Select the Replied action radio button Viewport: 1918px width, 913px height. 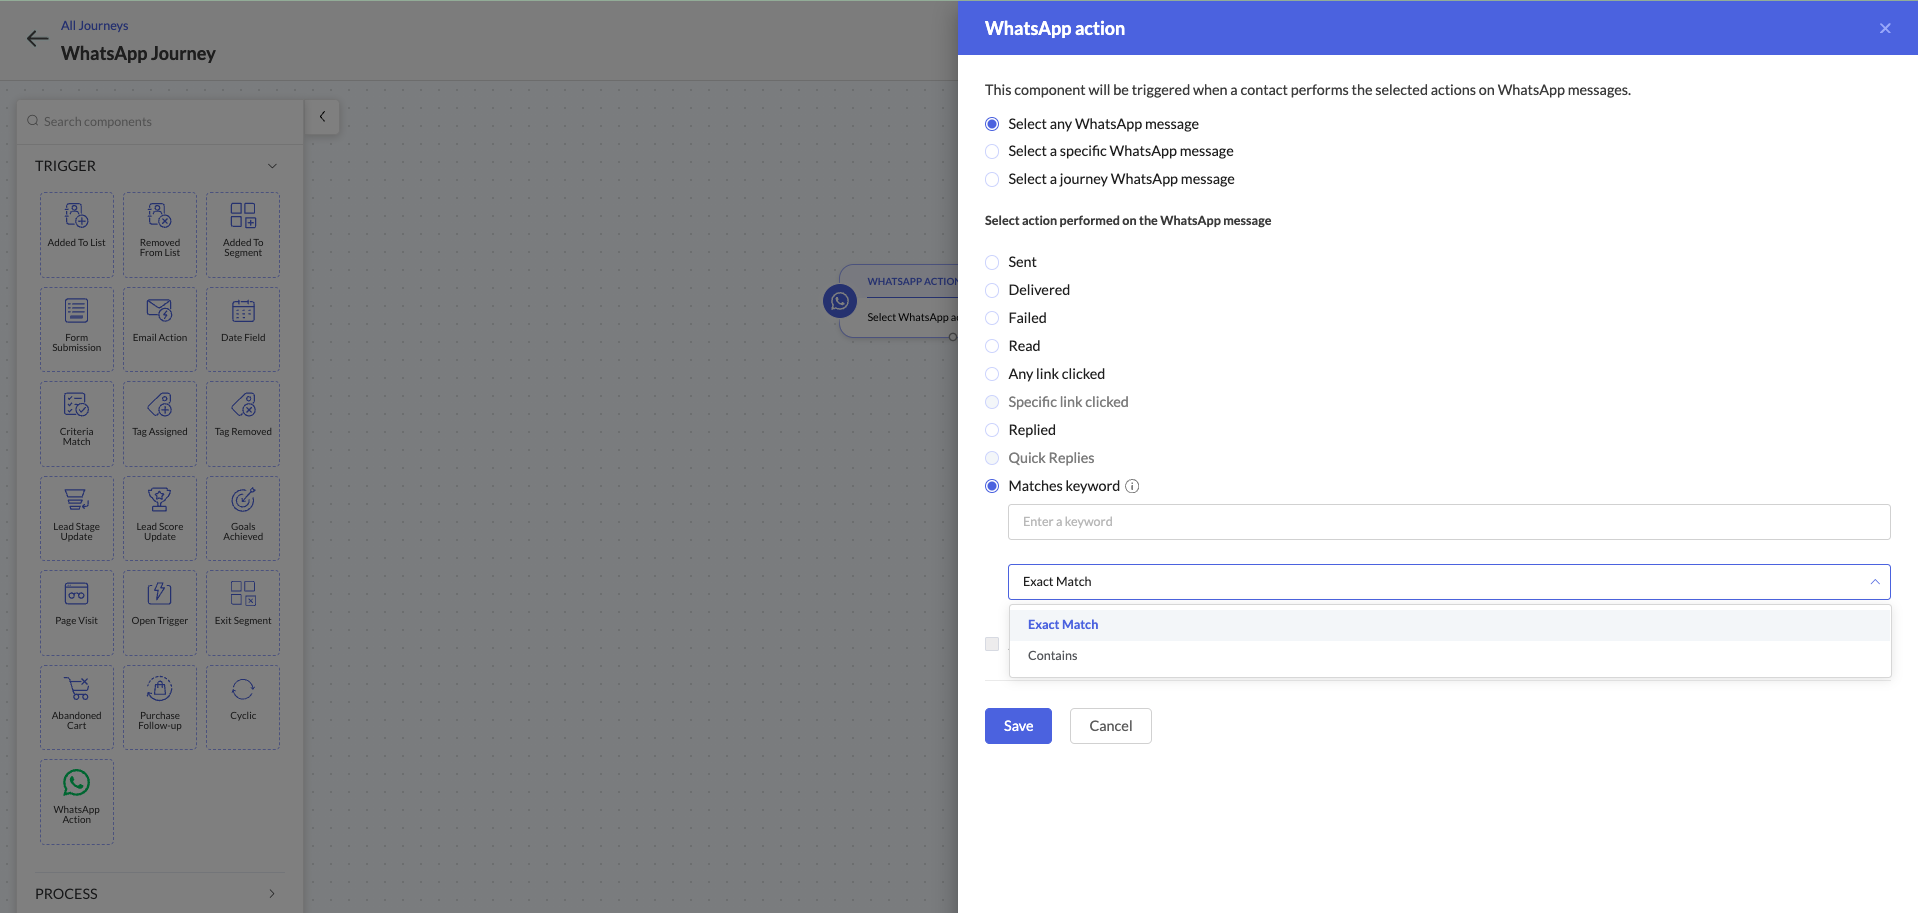coord(992,430)
